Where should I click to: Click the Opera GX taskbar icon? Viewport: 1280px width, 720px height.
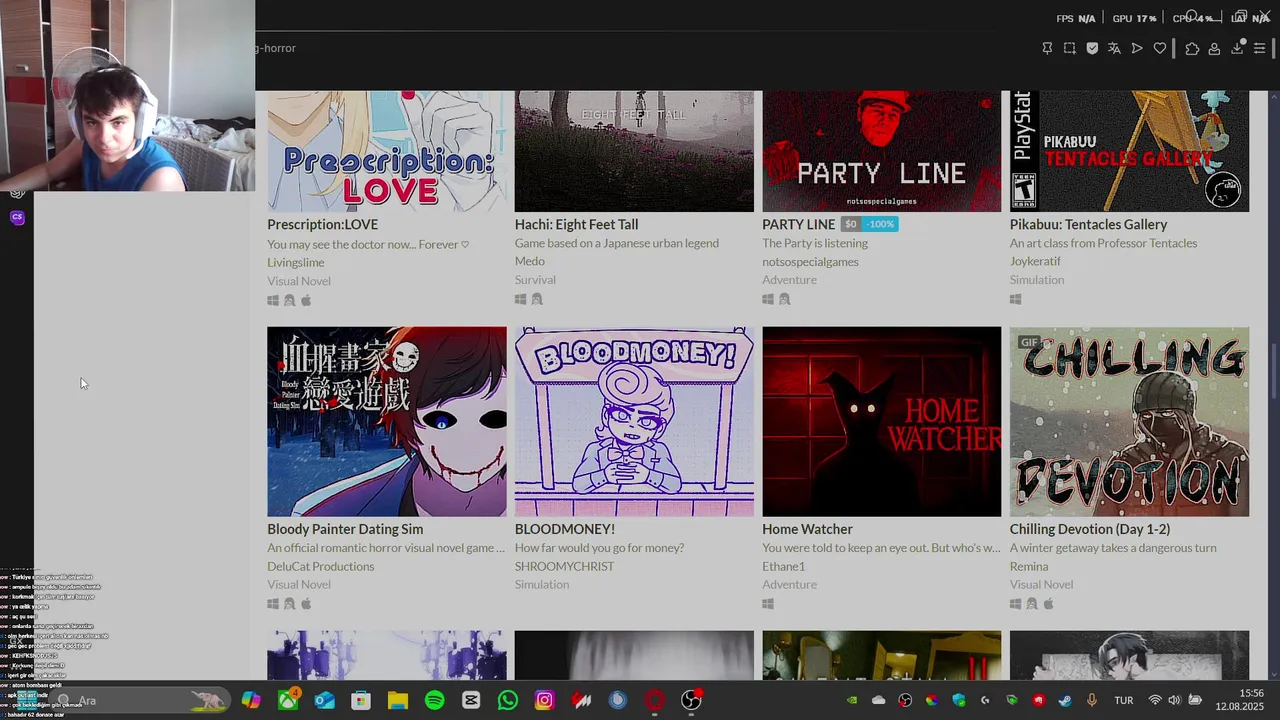click(654, 701)
